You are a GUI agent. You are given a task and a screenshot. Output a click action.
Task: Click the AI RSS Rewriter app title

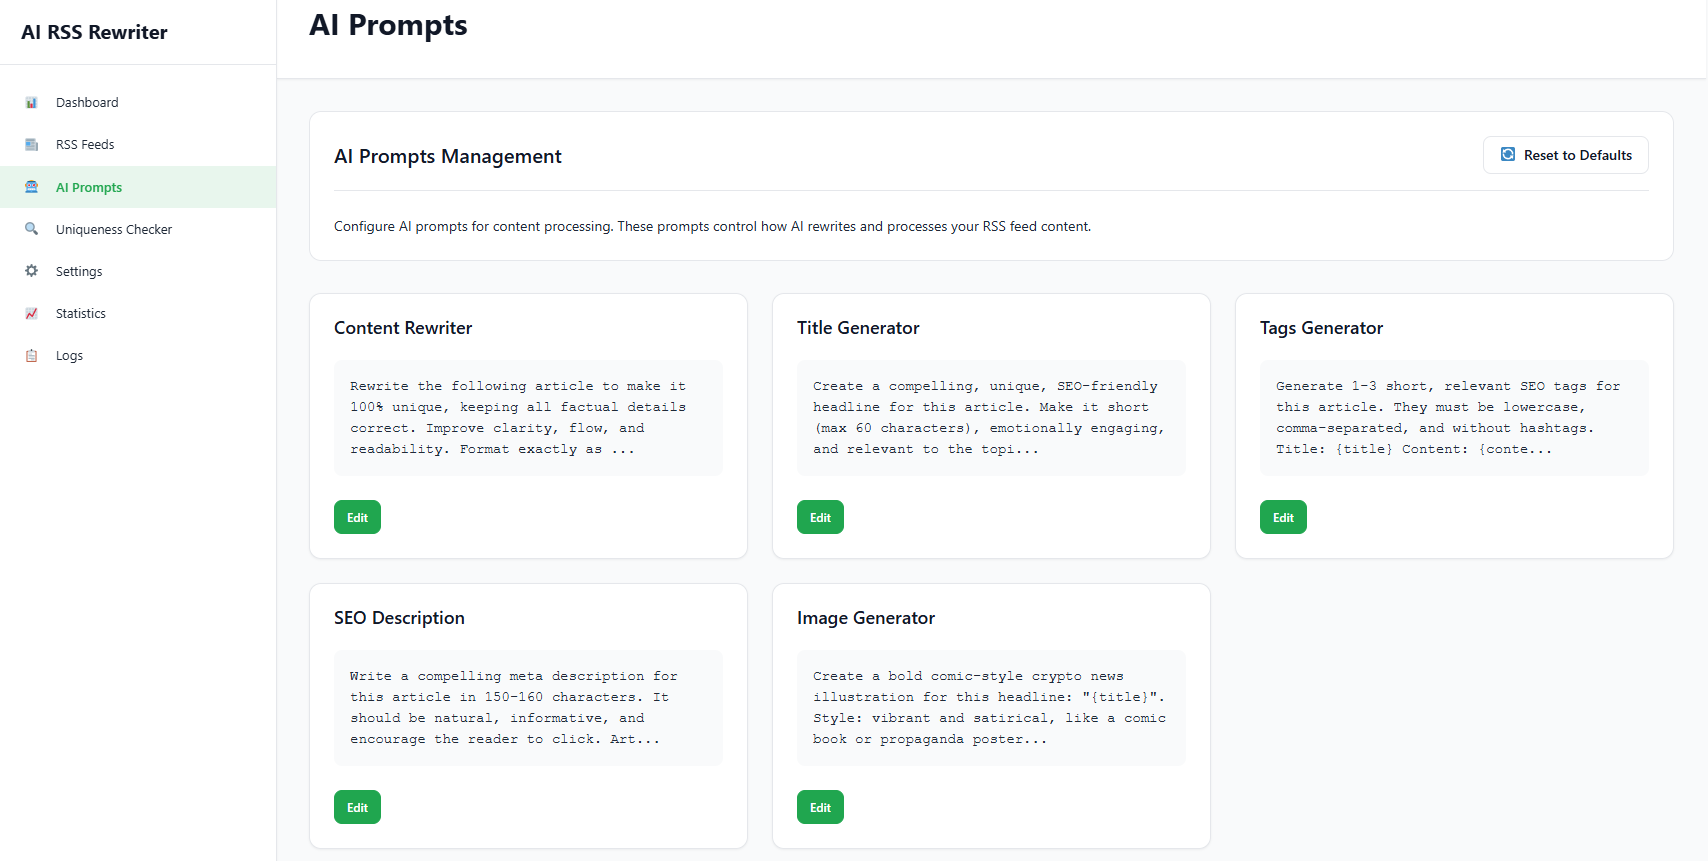point(94,32)
